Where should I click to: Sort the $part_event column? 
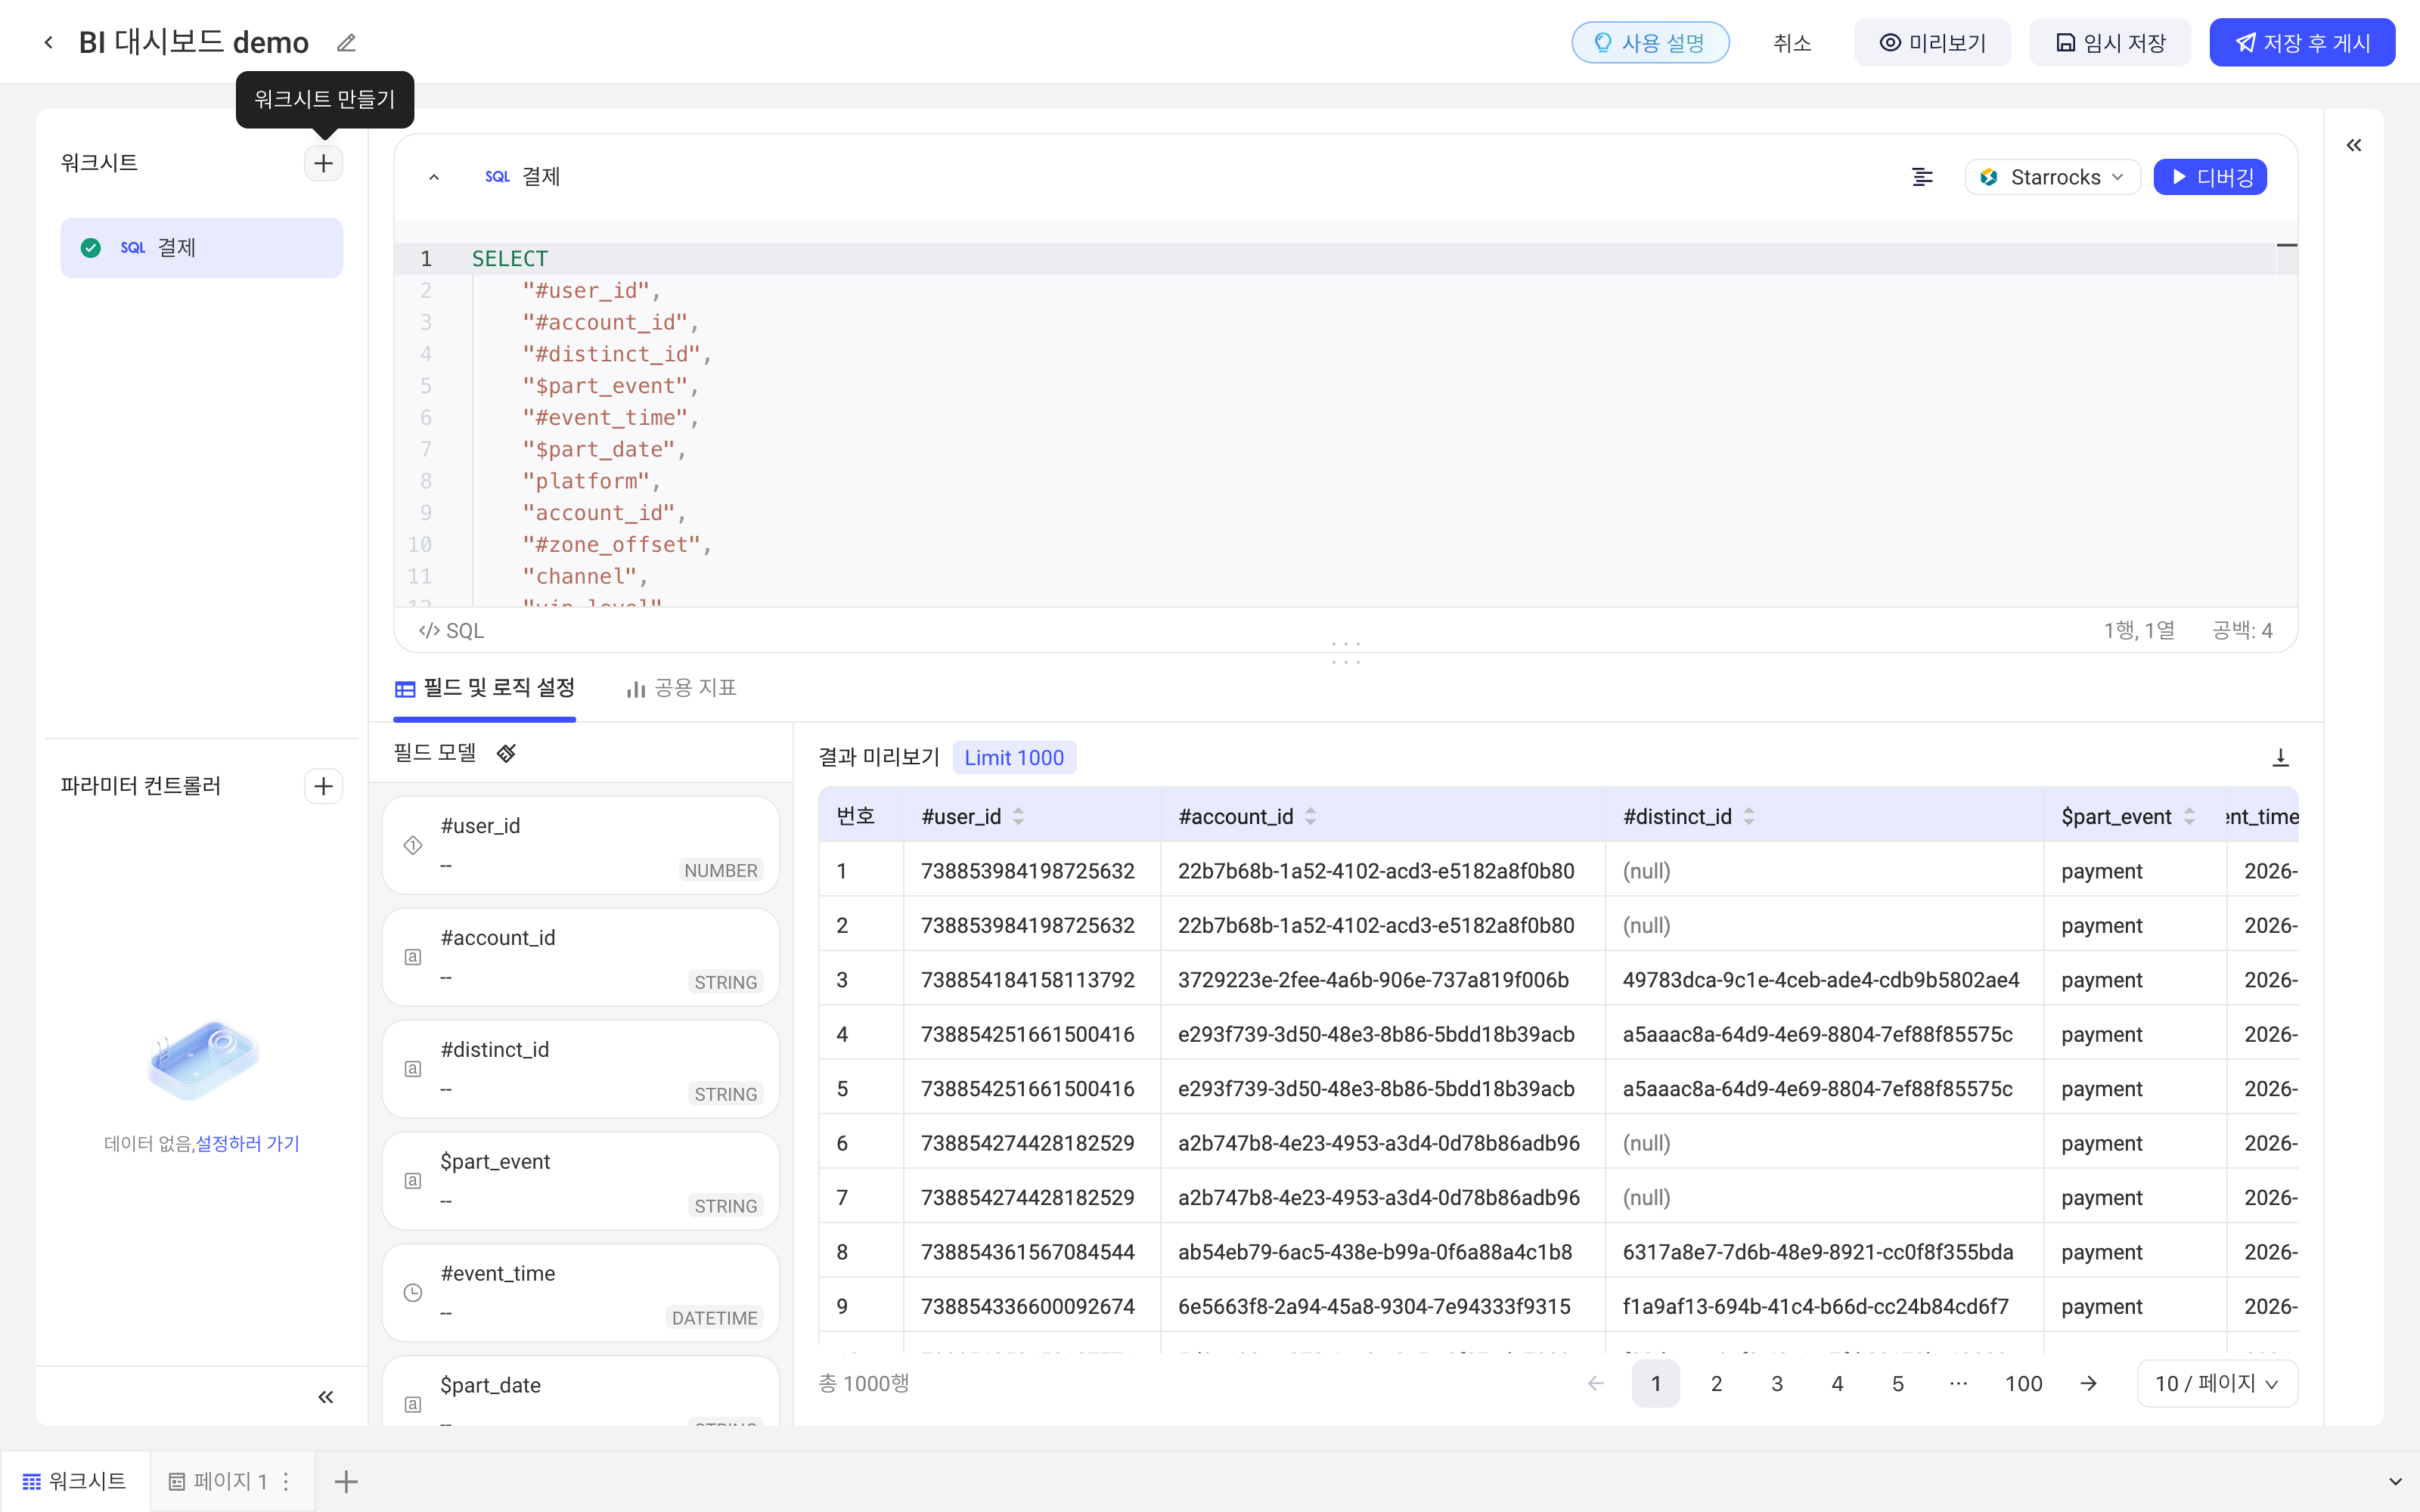2189,816
